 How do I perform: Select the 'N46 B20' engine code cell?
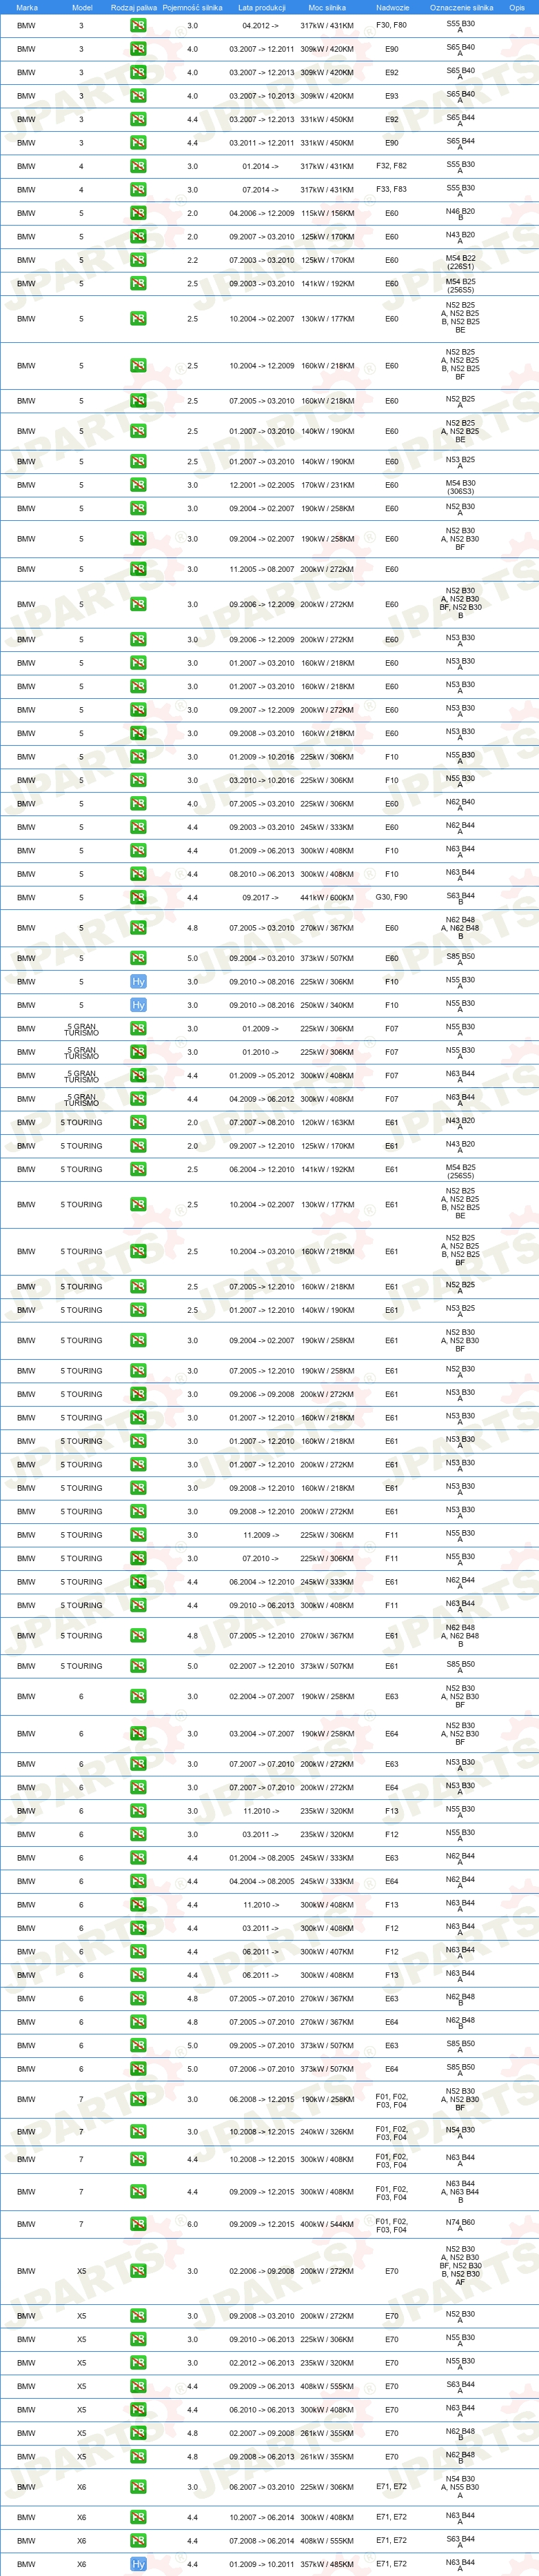point(460,214)
